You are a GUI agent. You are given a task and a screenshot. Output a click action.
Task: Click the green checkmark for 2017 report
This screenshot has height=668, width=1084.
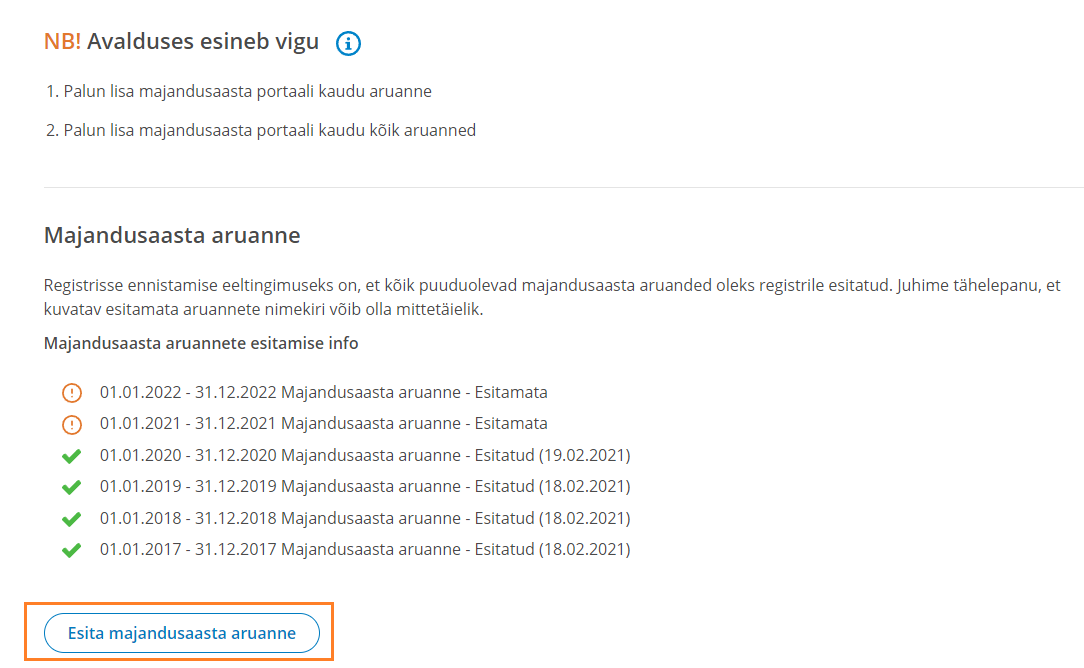coord(71,550)
